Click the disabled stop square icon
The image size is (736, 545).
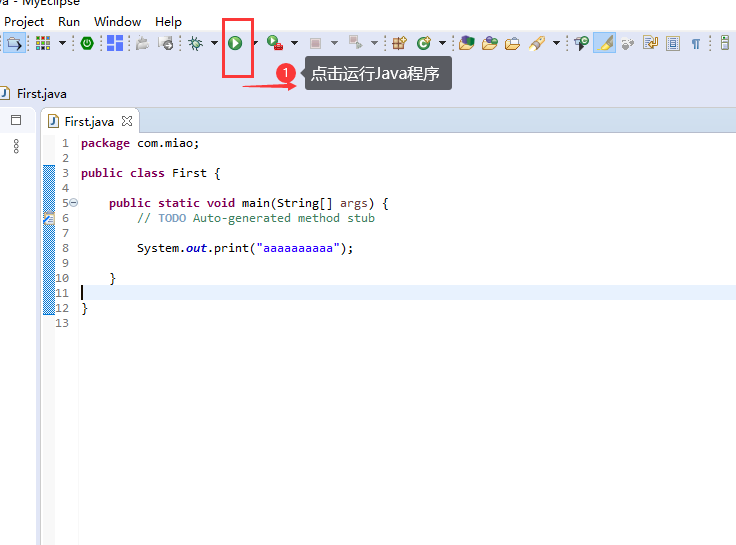click(315, 44)
